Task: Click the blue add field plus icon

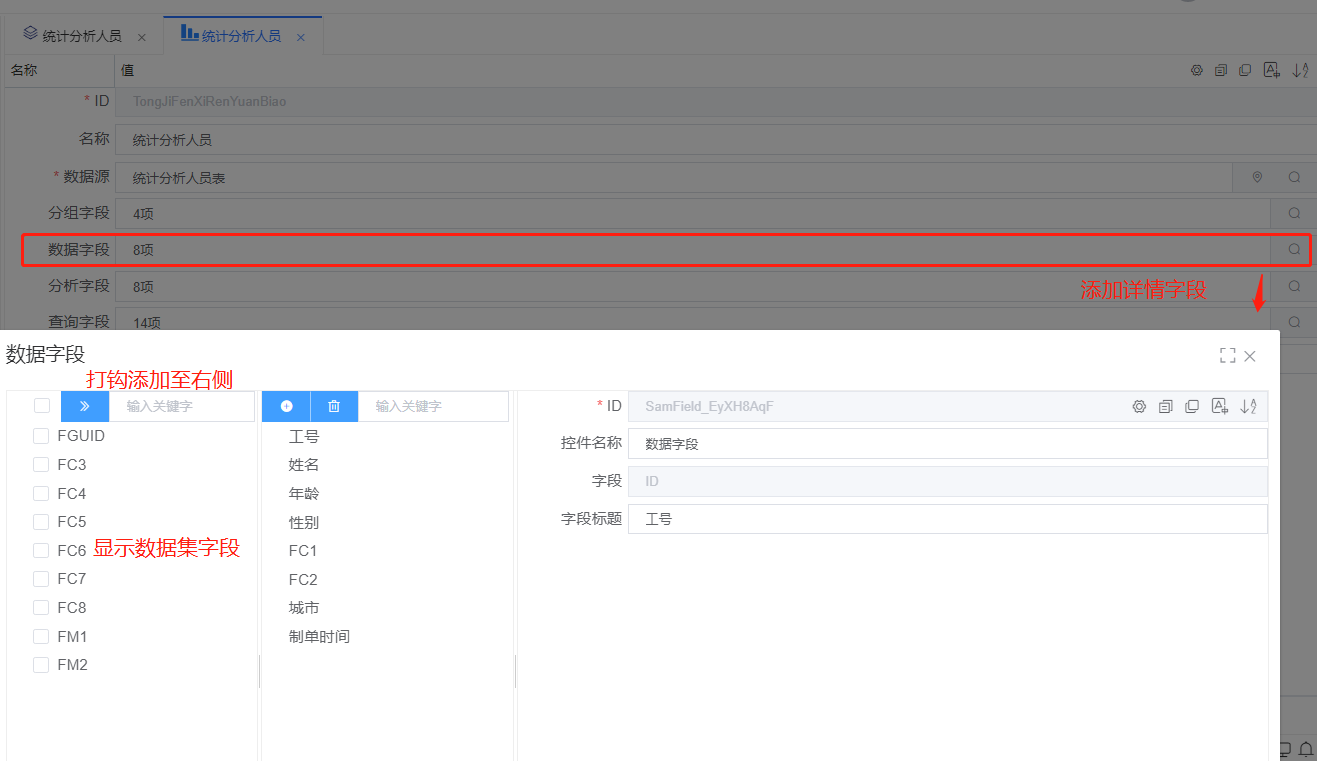Action: [286, 406]
